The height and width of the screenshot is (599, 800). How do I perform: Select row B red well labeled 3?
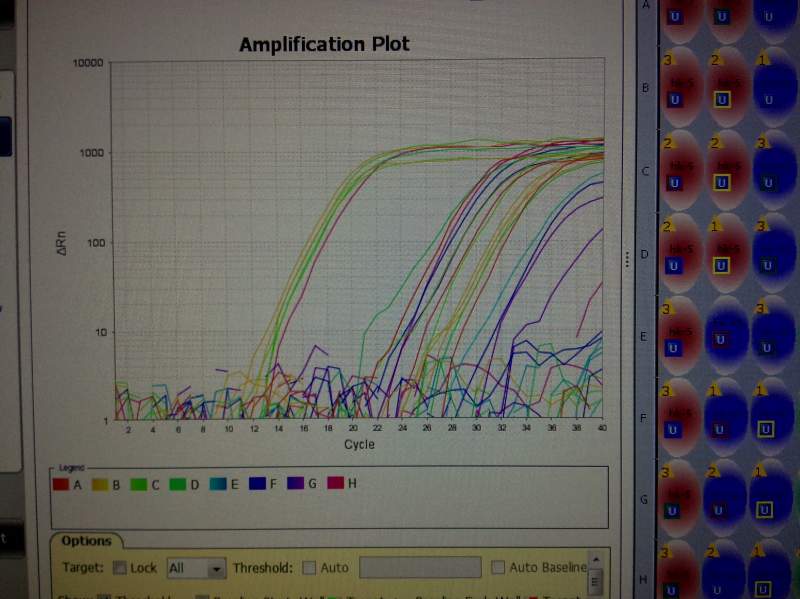point(681,87)
